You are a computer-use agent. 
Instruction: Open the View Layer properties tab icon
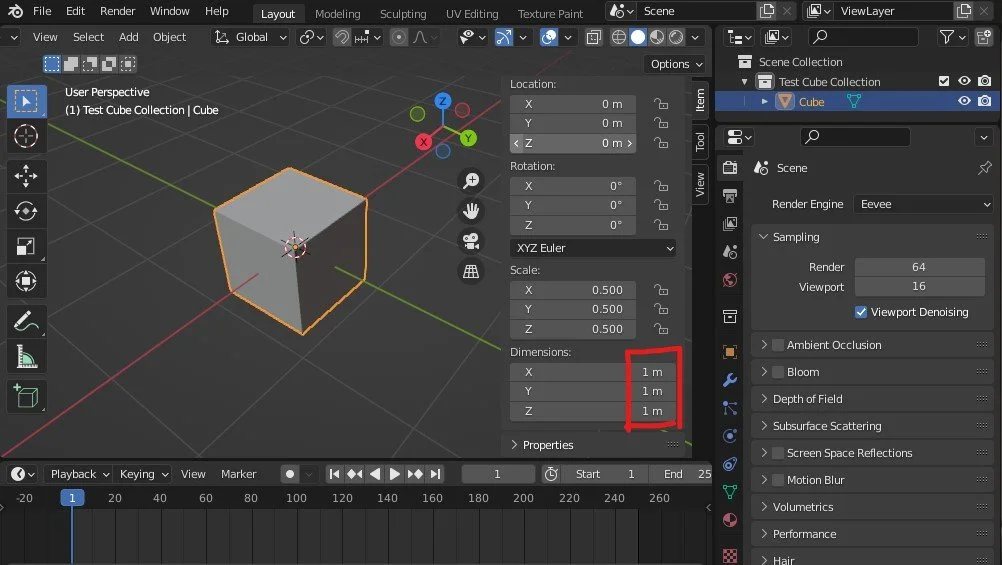[730, 224]
